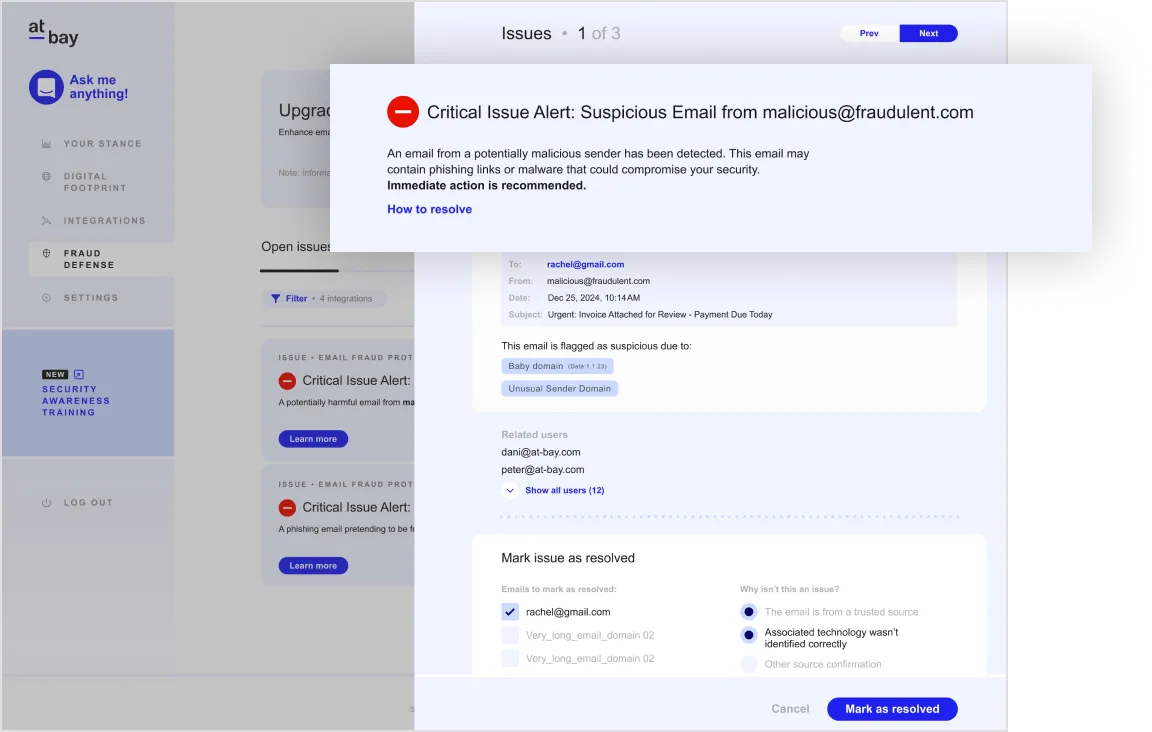Click the Your Stance chart icon
Viewport: 1152px width, 732px height.
coord(46,144)
